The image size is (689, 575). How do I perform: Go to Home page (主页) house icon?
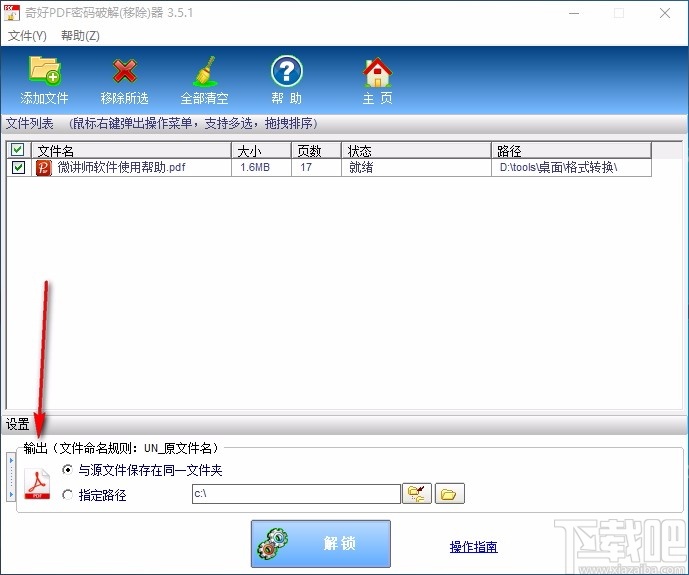(377, 72)
